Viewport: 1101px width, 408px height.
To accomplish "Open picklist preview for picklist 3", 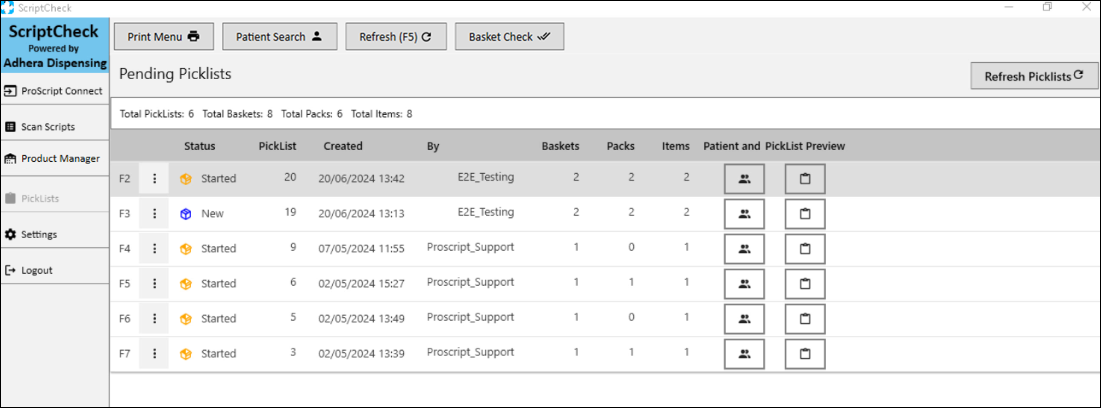I will (x=805, y=354).
